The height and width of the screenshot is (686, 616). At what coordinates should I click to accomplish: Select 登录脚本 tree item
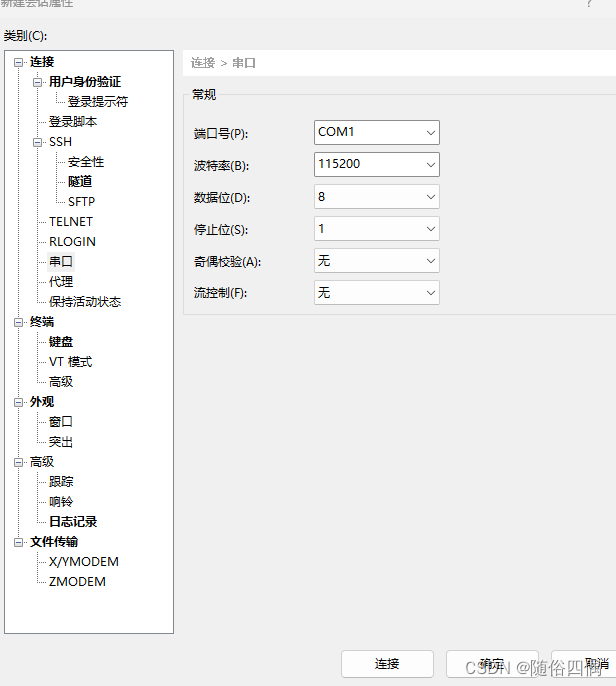(x=73, y=122)
